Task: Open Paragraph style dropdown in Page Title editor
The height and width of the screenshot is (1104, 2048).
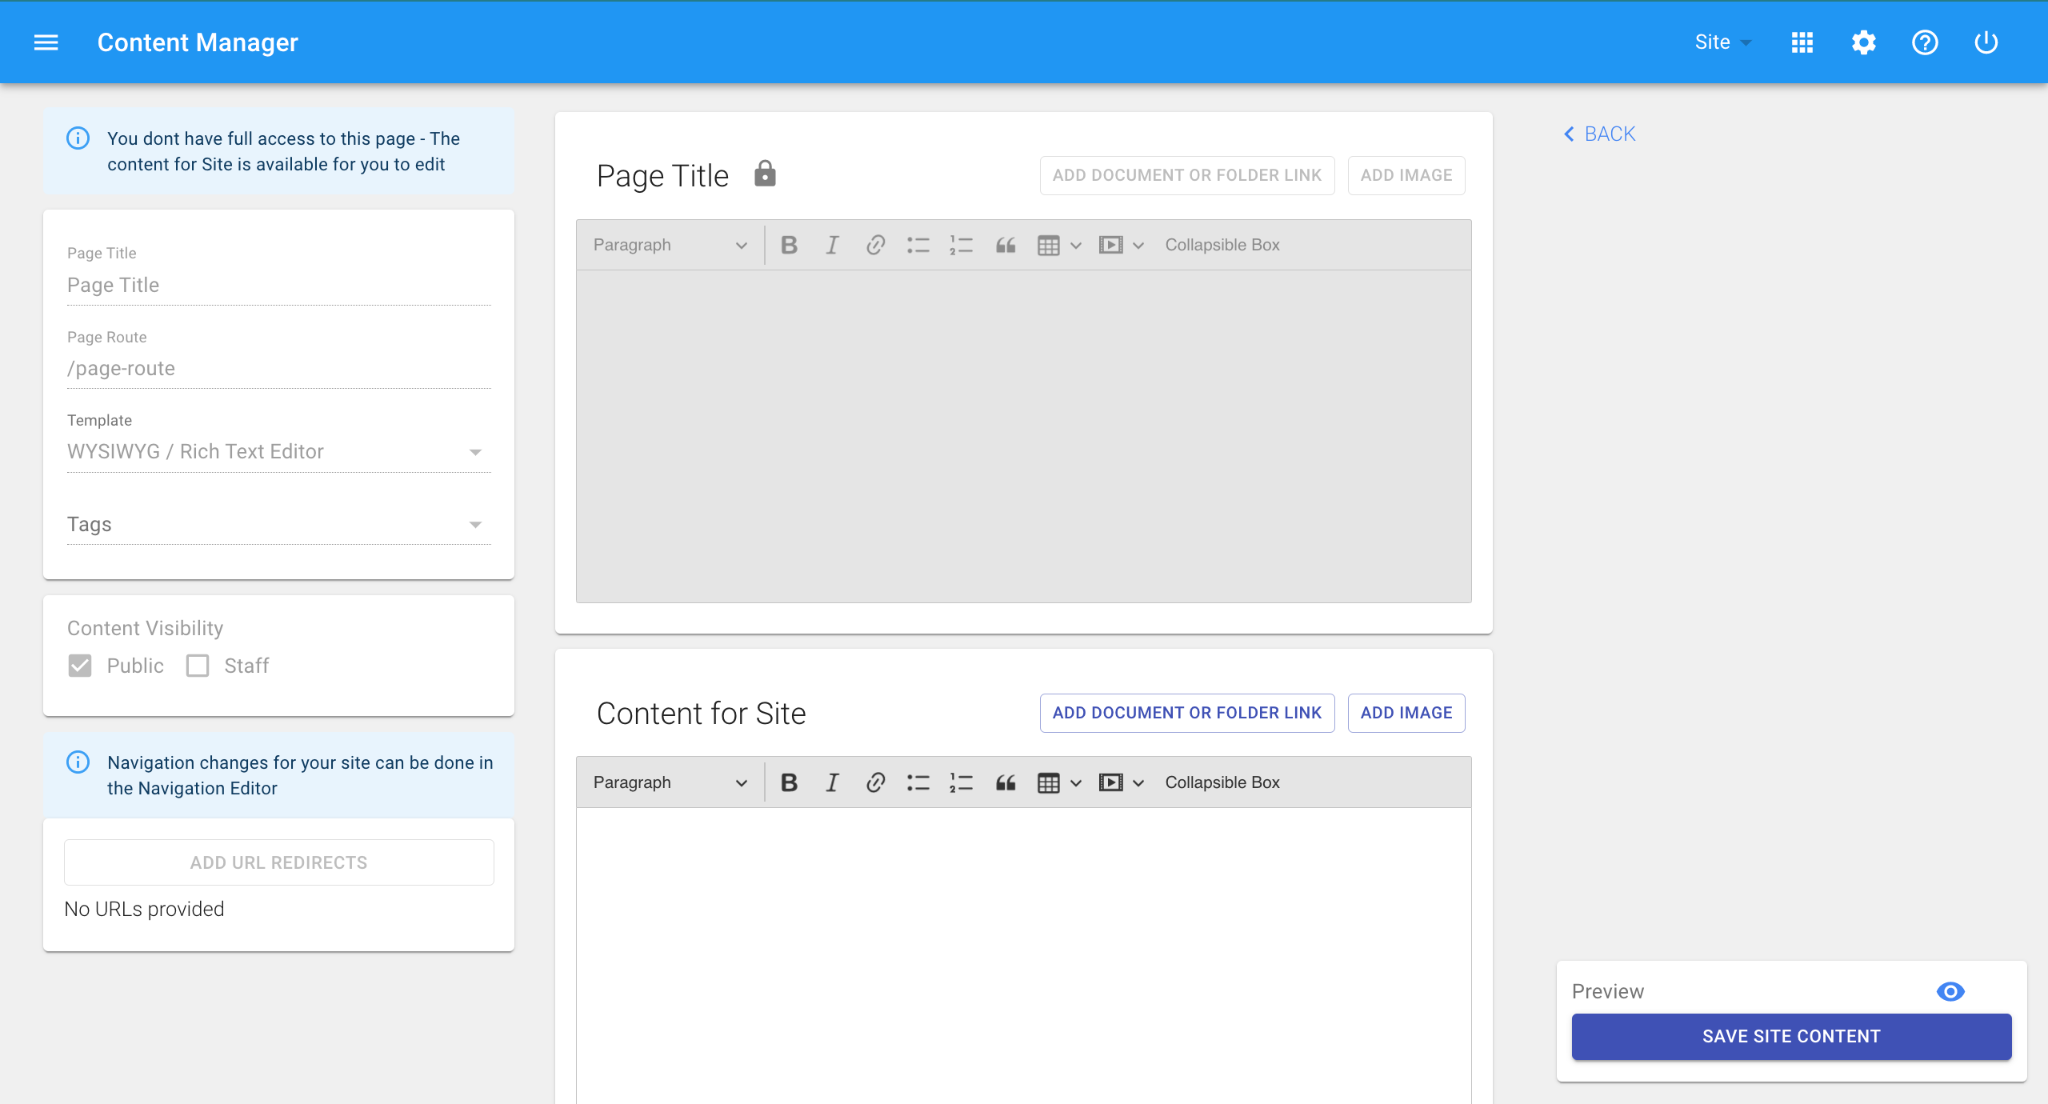Action: pos(670,245)
